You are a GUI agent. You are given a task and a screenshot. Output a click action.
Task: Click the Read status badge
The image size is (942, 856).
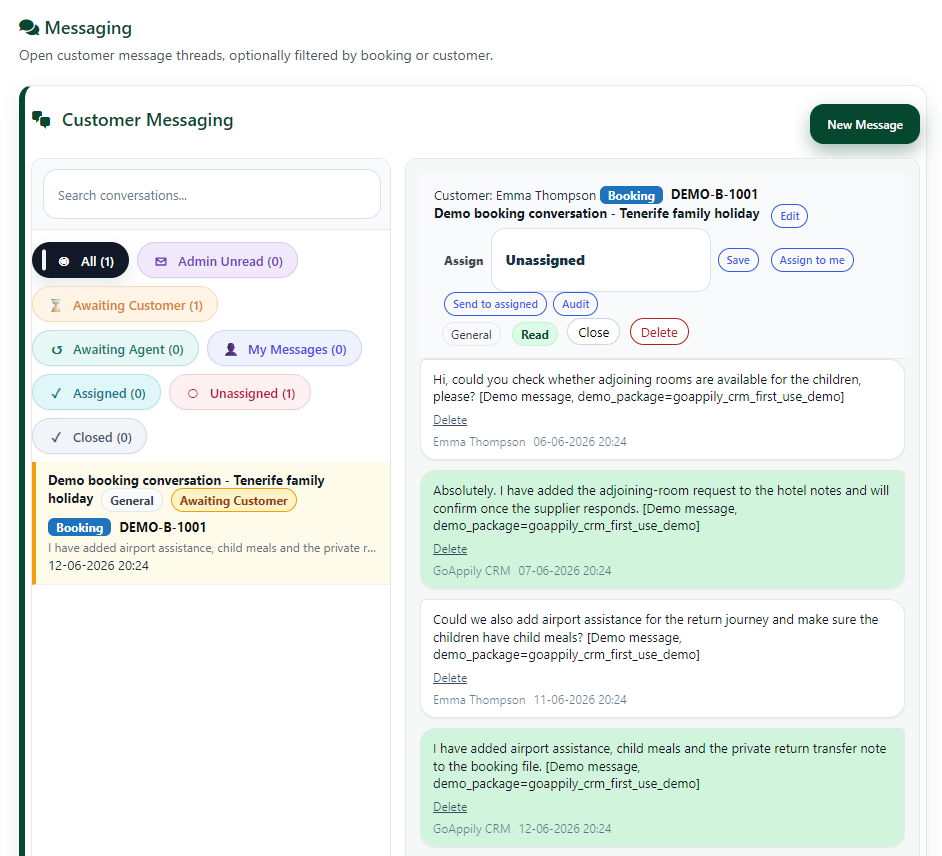[535, 335]
